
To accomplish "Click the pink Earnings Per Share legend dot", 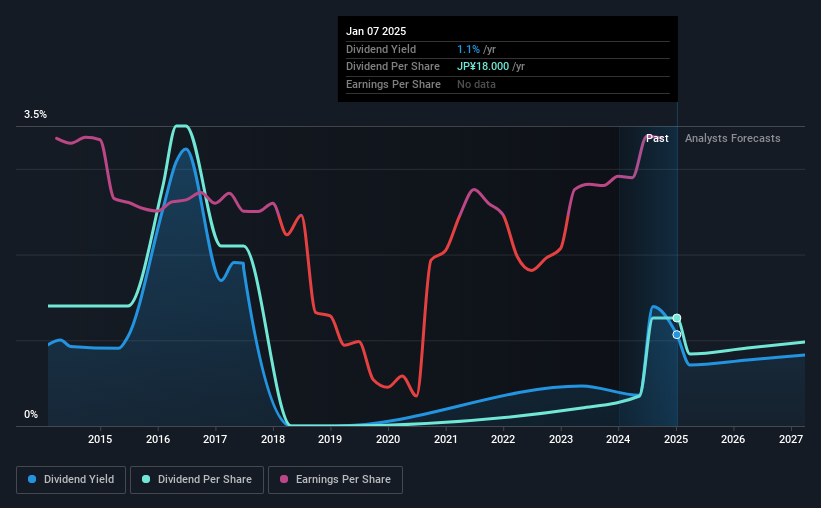I will pyautogui.click(x=284, y=480).
